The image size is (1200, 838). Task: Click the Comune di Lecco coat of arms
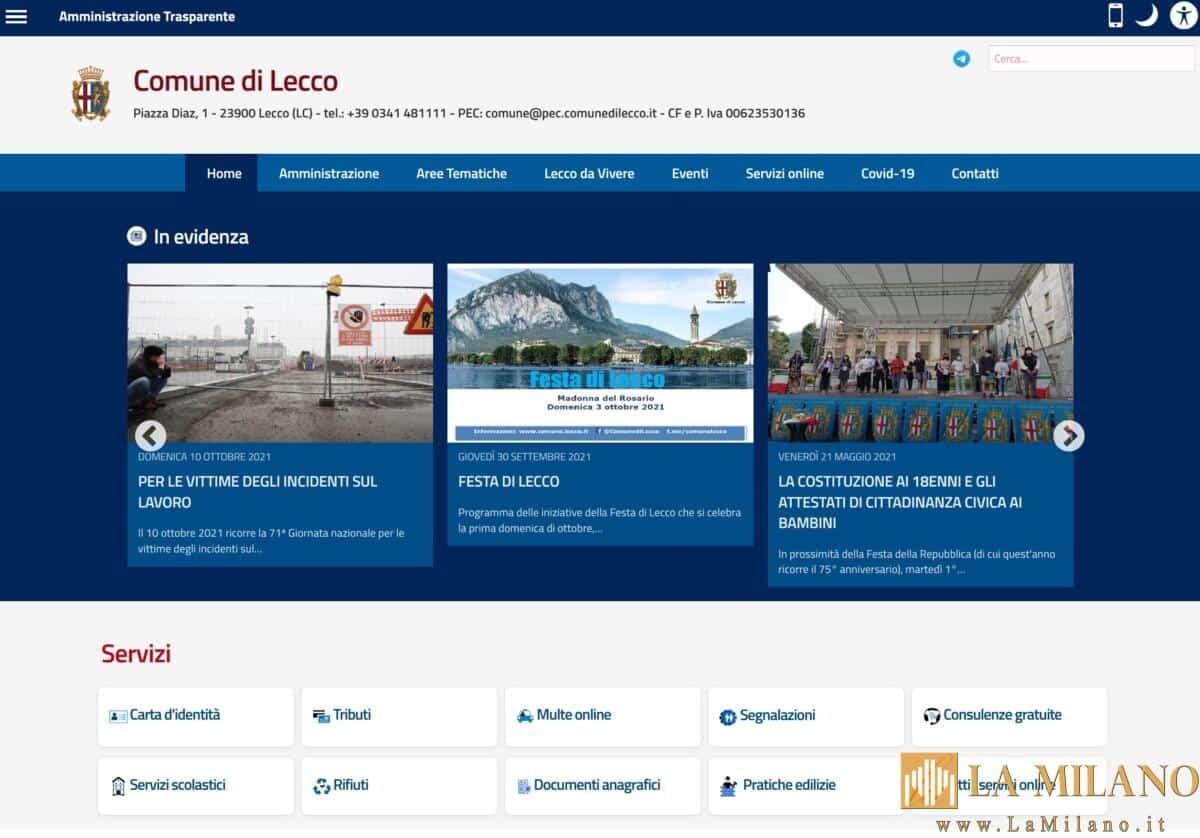pos(91,94)
